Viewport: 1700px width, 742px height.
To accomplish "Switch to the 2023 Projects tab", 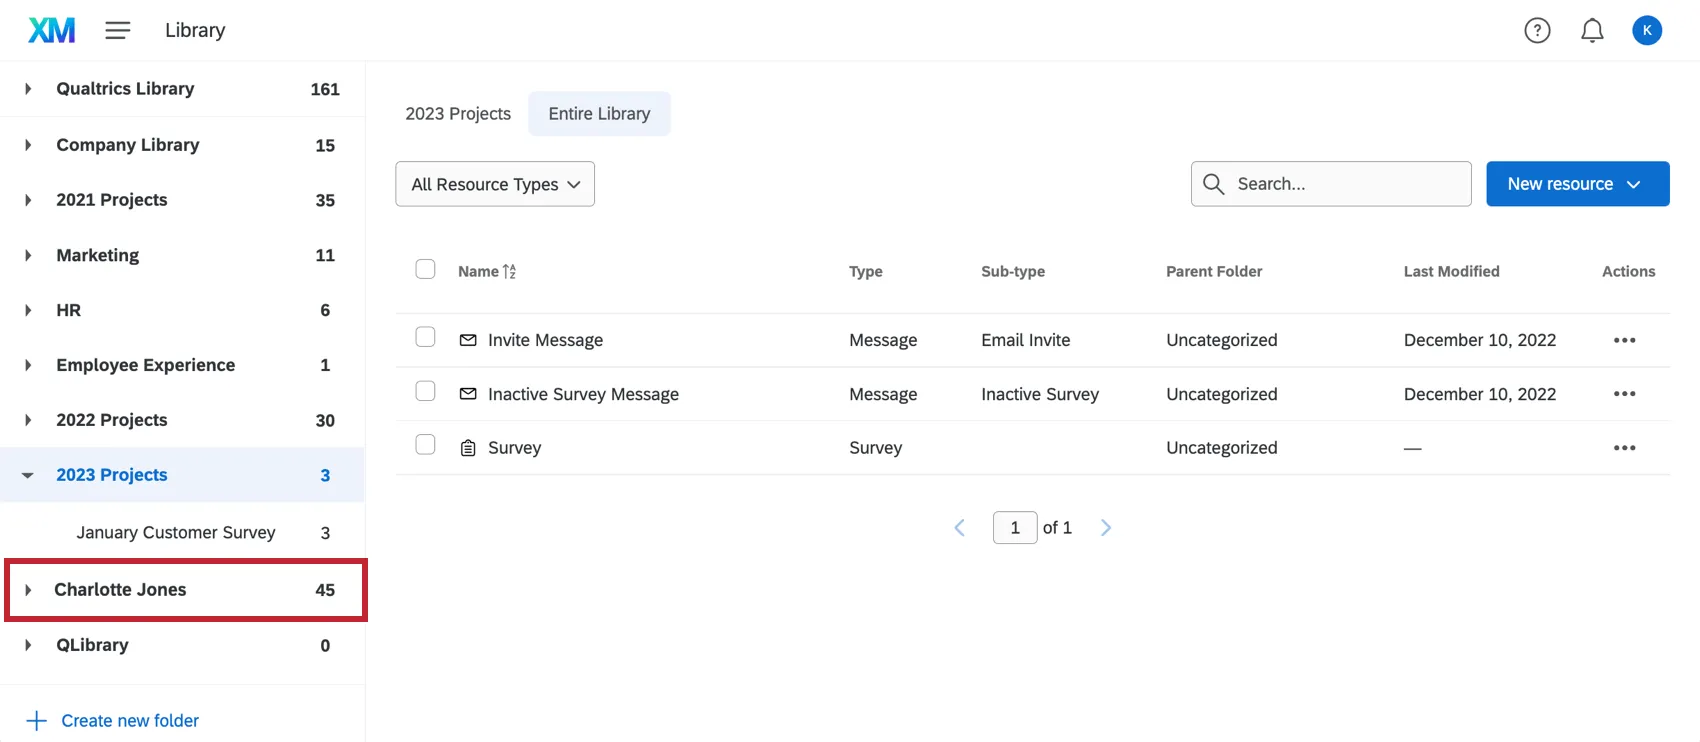I will click(x=458, y=114).
